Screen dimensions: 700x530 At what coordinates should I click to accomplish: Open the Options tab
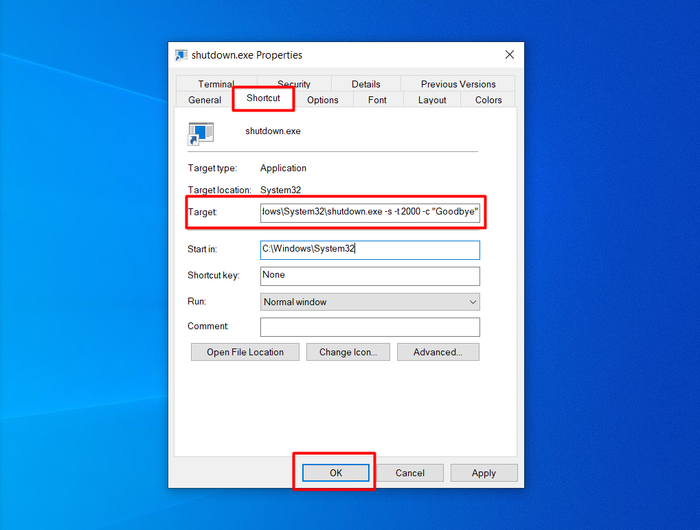pos(322,100)
